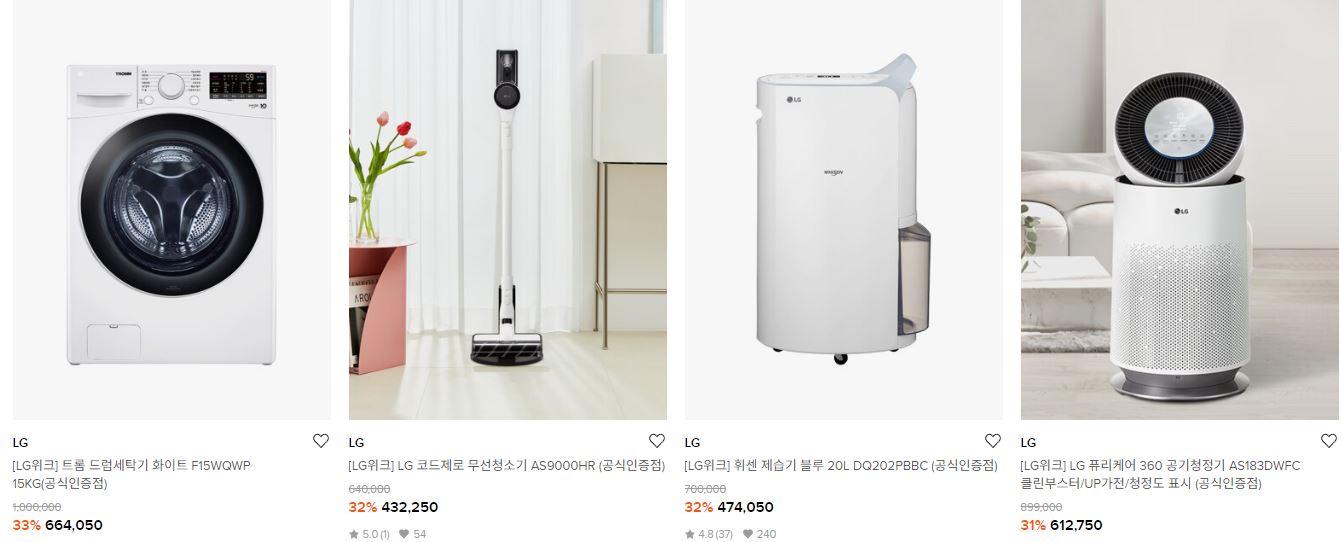The width and height of the screenshot is (1343, 542).
Task: Open the cordless vacuum cleaner product image
Action: point(507,210)
